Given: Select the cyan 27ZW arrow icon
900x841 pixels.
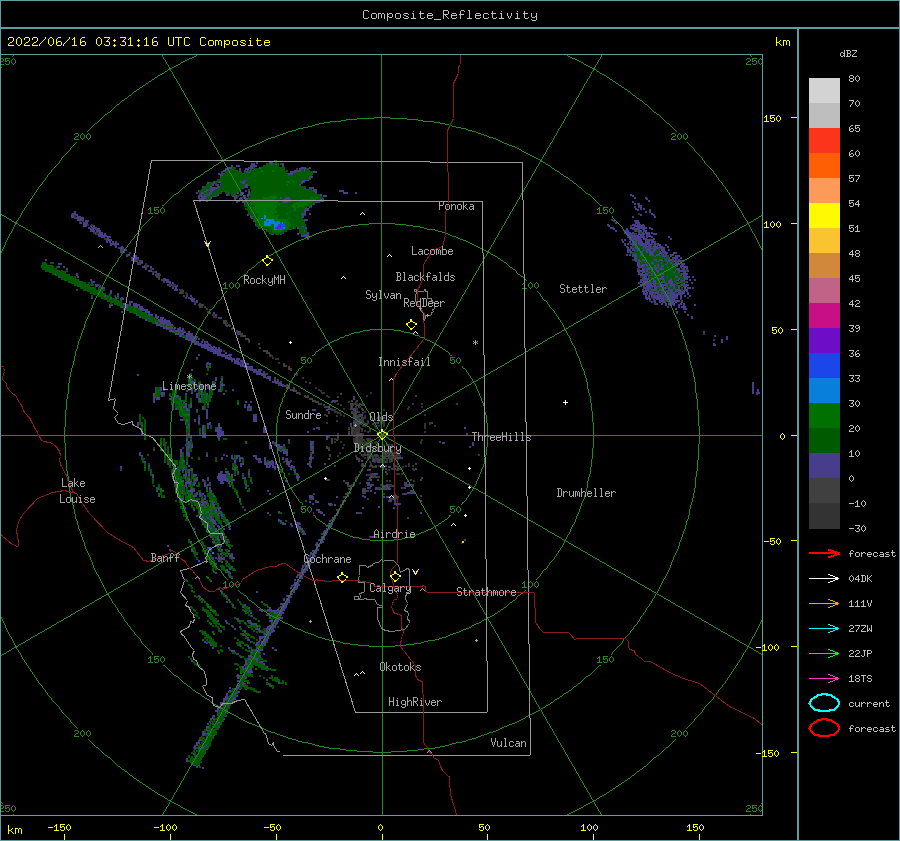Looking at the screenshot, I should pyautogui.click(x=824, y=629).
